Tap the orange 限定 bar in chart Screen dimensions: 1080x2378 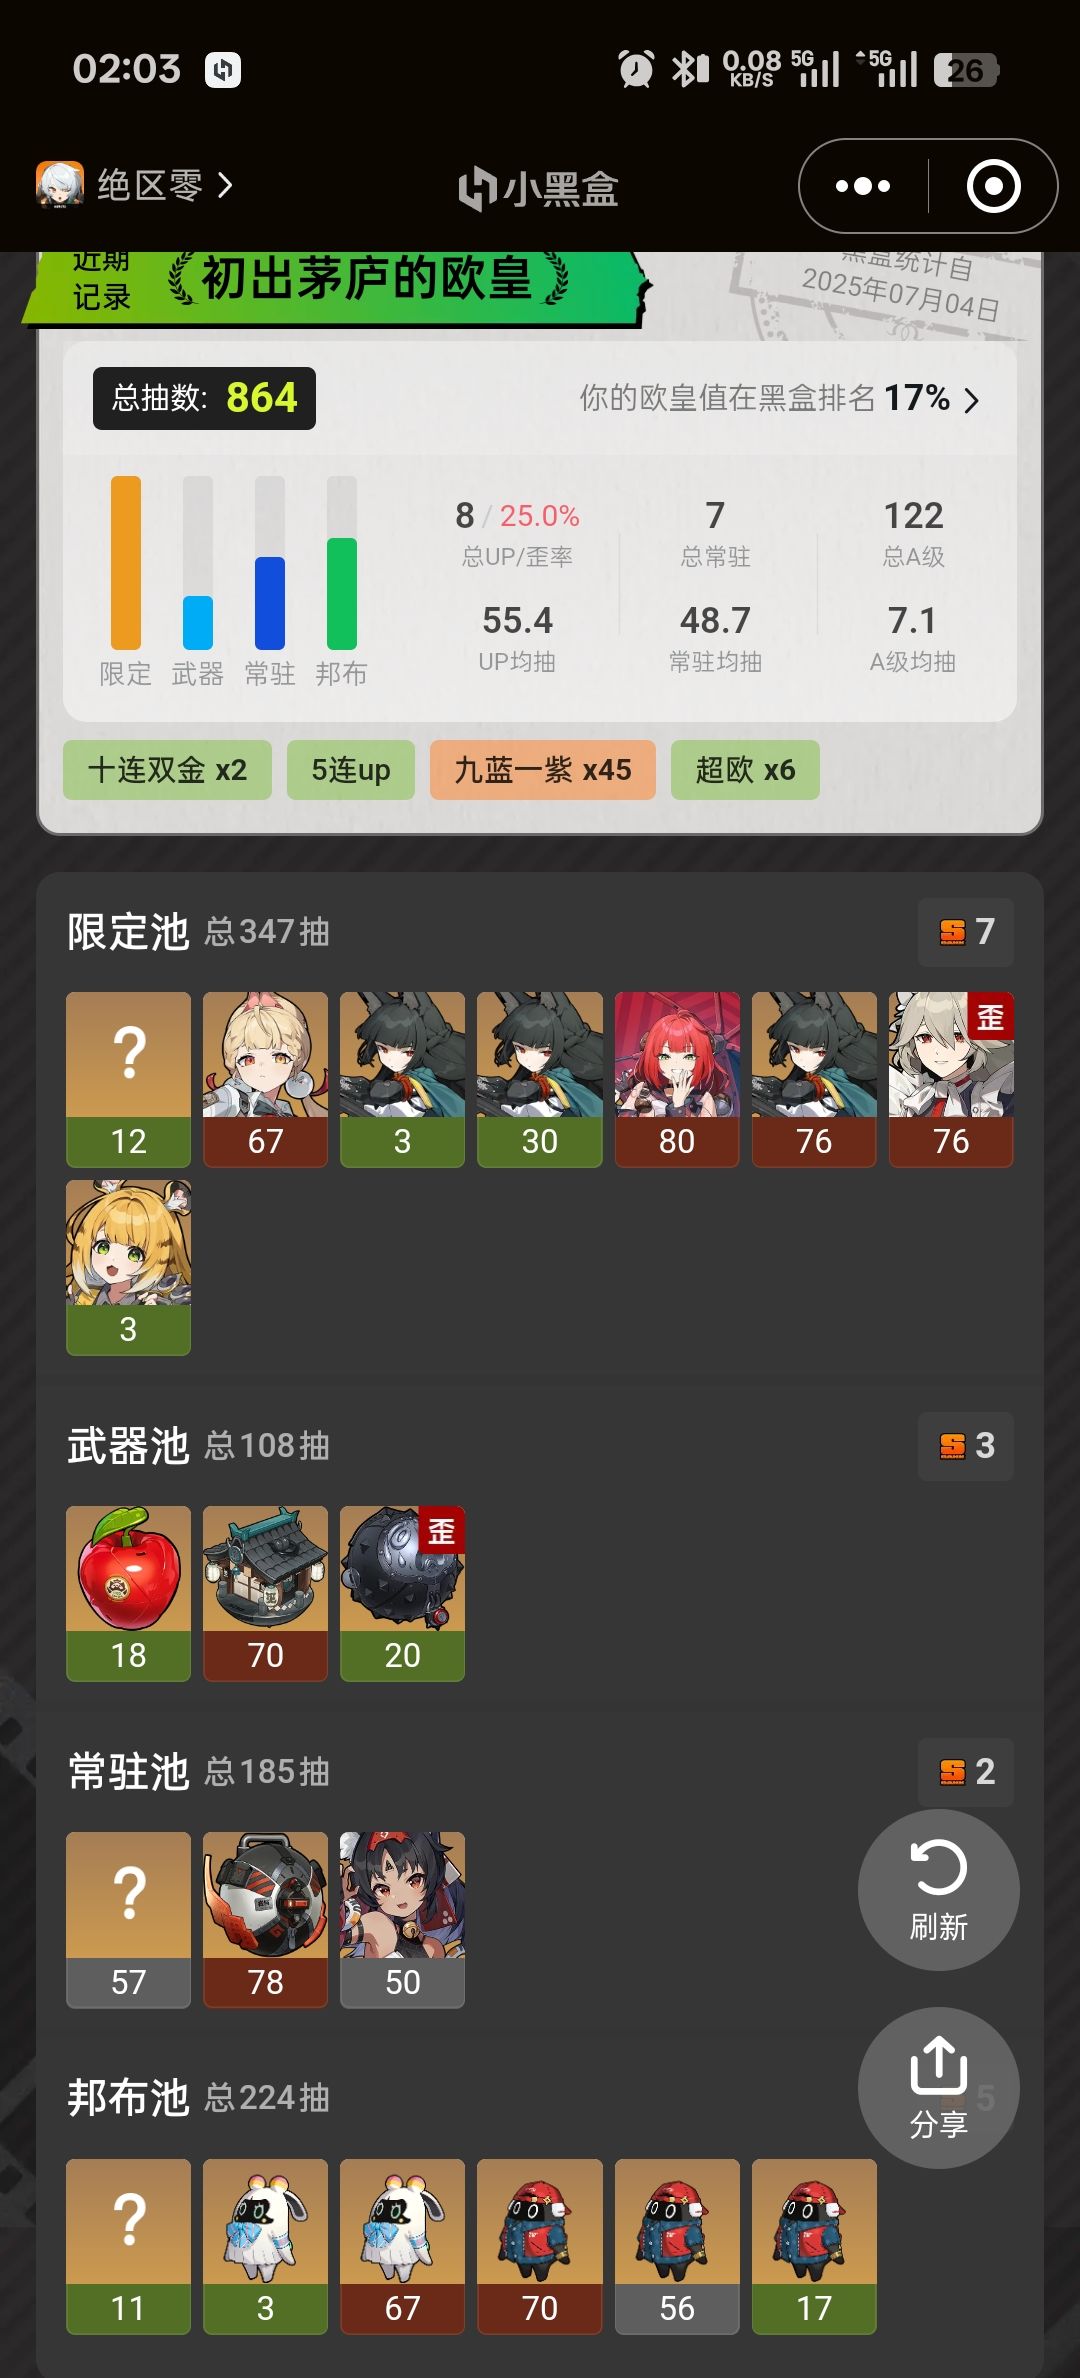pyautogui.click(x=126, y=563)
